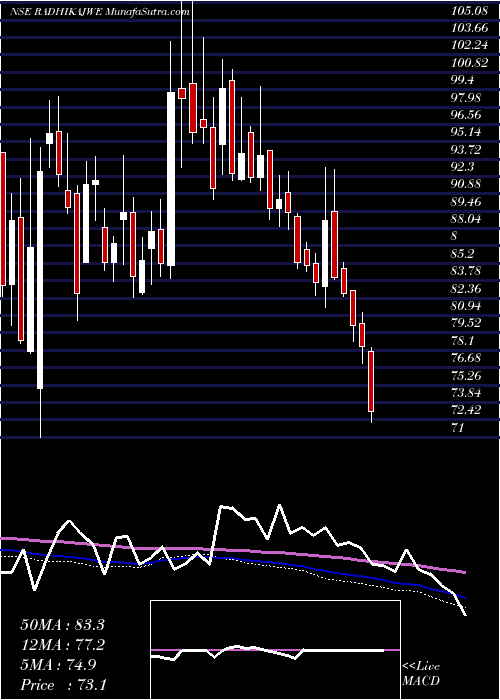Image resolution: width=500 pixels, height=700 pixels.
Task: Select the 76.68 price axis label
Action: 467,359
